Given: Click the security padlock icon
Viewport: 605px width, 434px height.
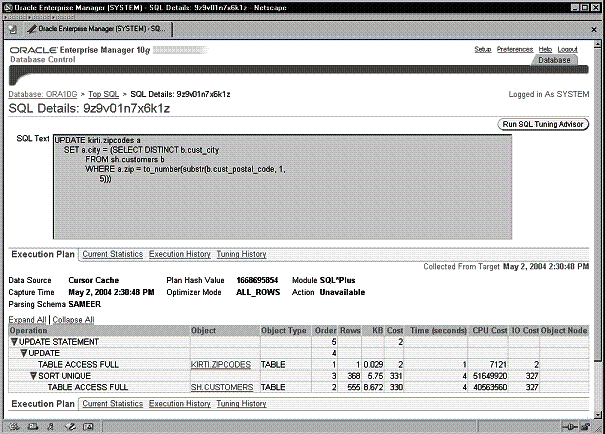Looking at the screenshot, I should [585, 427].
